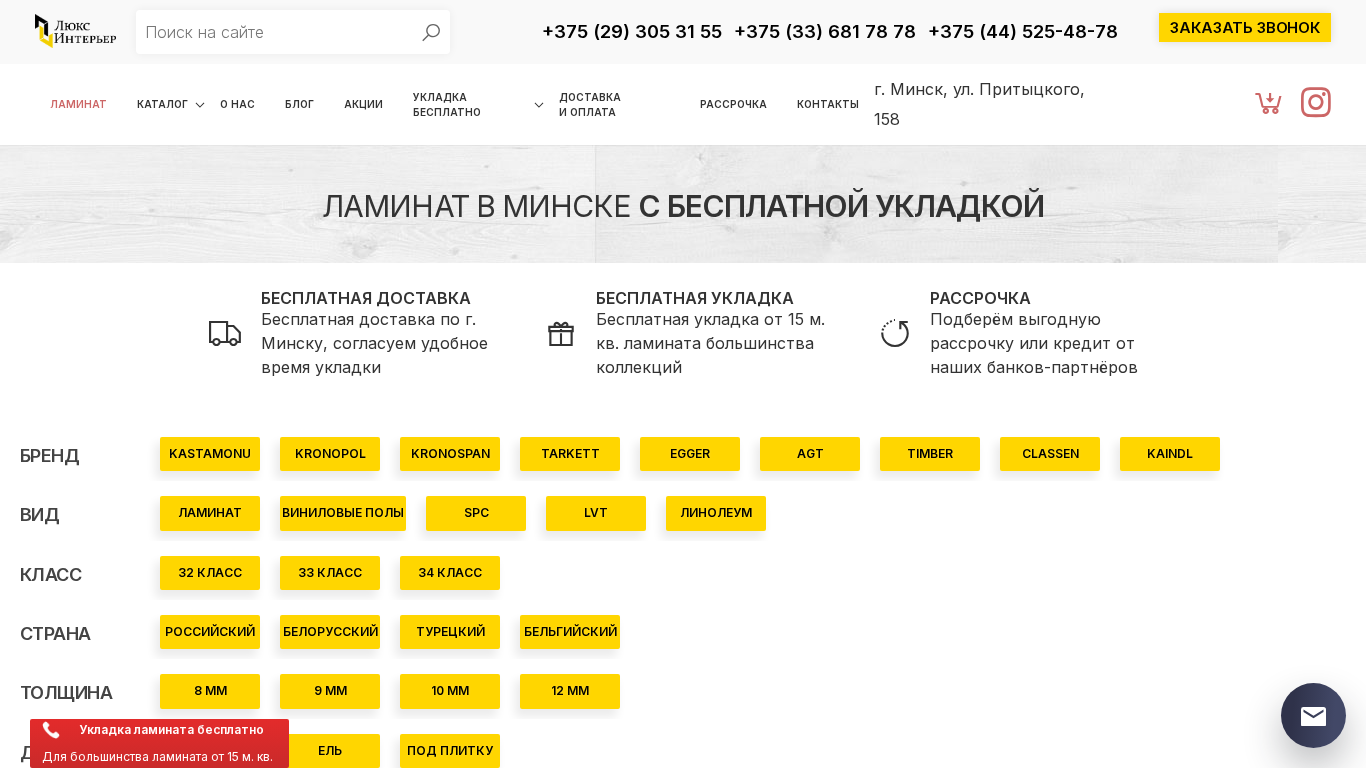Filter by brand Egger
Screen dimensions: 1366x768
[690, 454]
